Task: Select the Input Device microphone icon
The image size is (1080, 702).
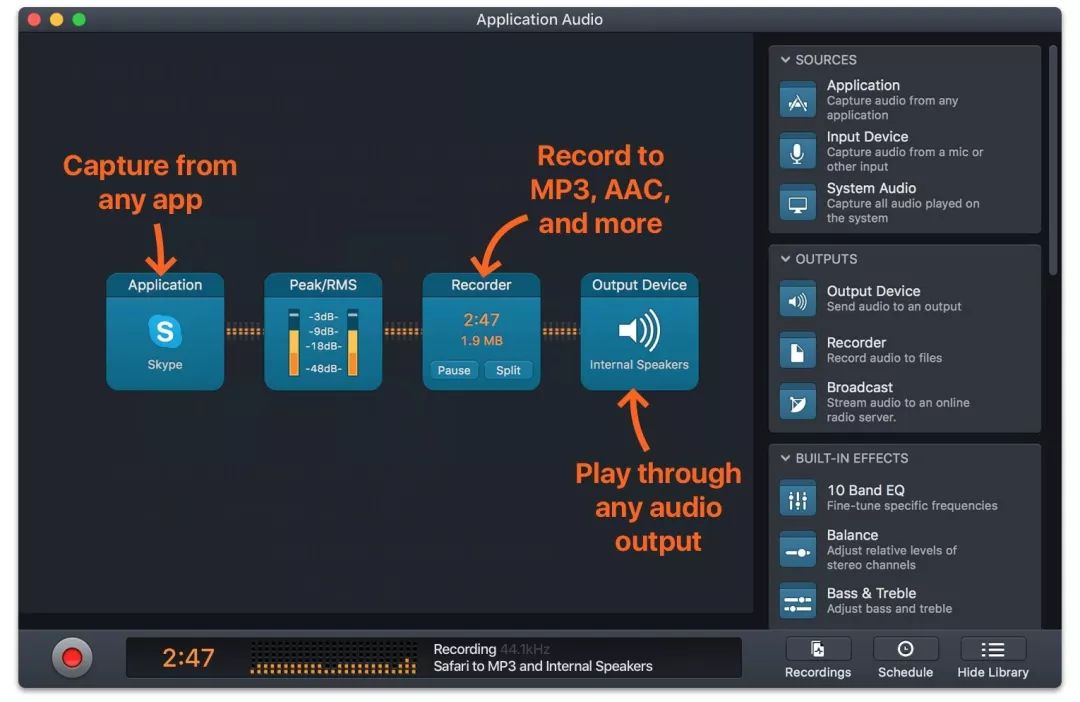Action: tap(797, 153)
